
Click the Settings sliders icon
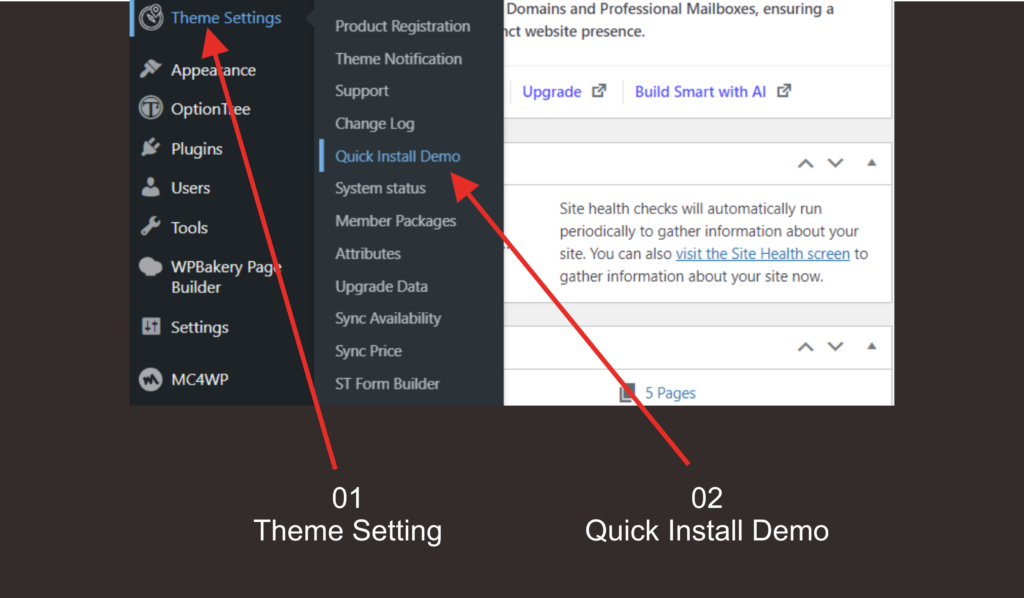pyautogui.click(x=152, y=327)
